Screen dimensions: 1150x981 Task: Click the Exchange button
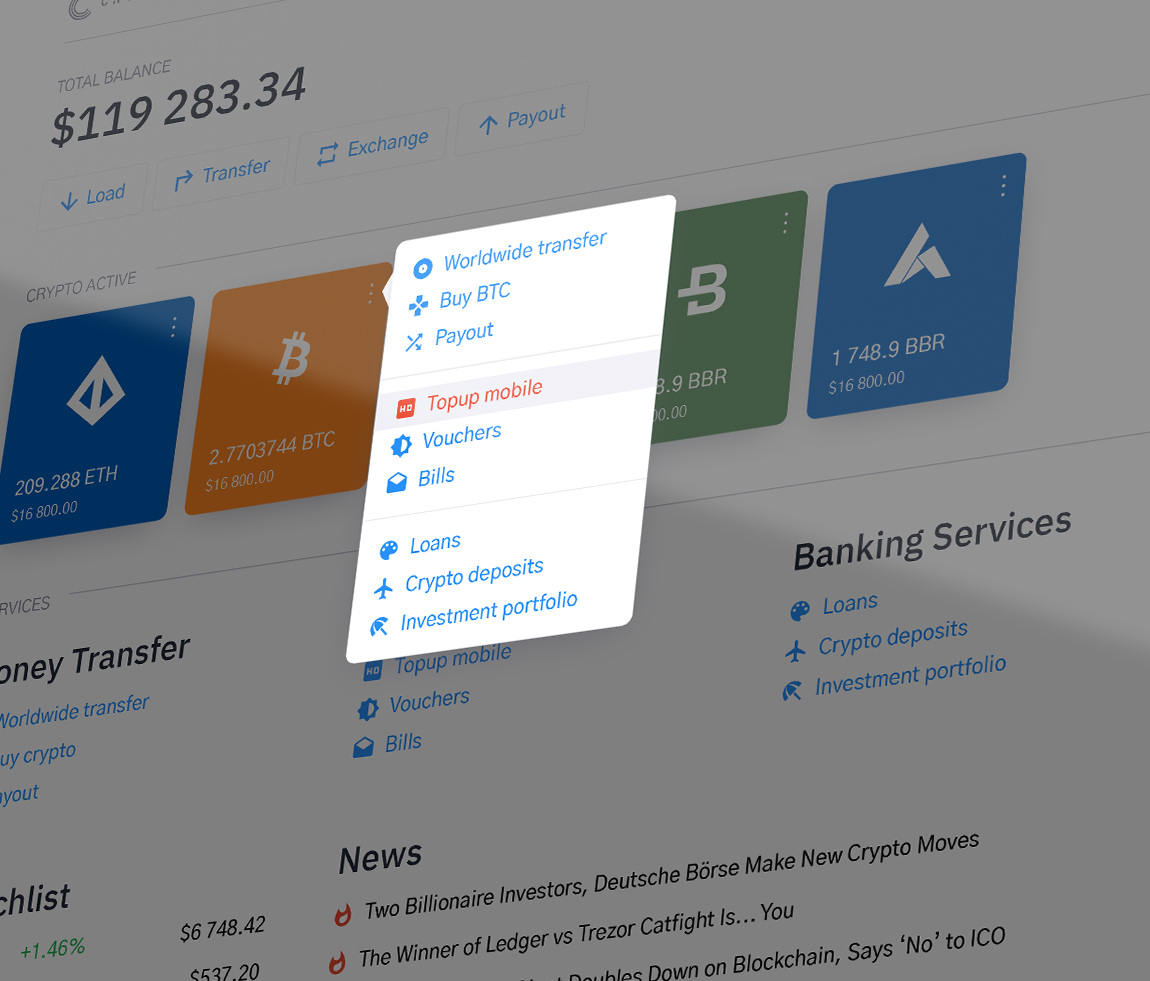(372, 145)
